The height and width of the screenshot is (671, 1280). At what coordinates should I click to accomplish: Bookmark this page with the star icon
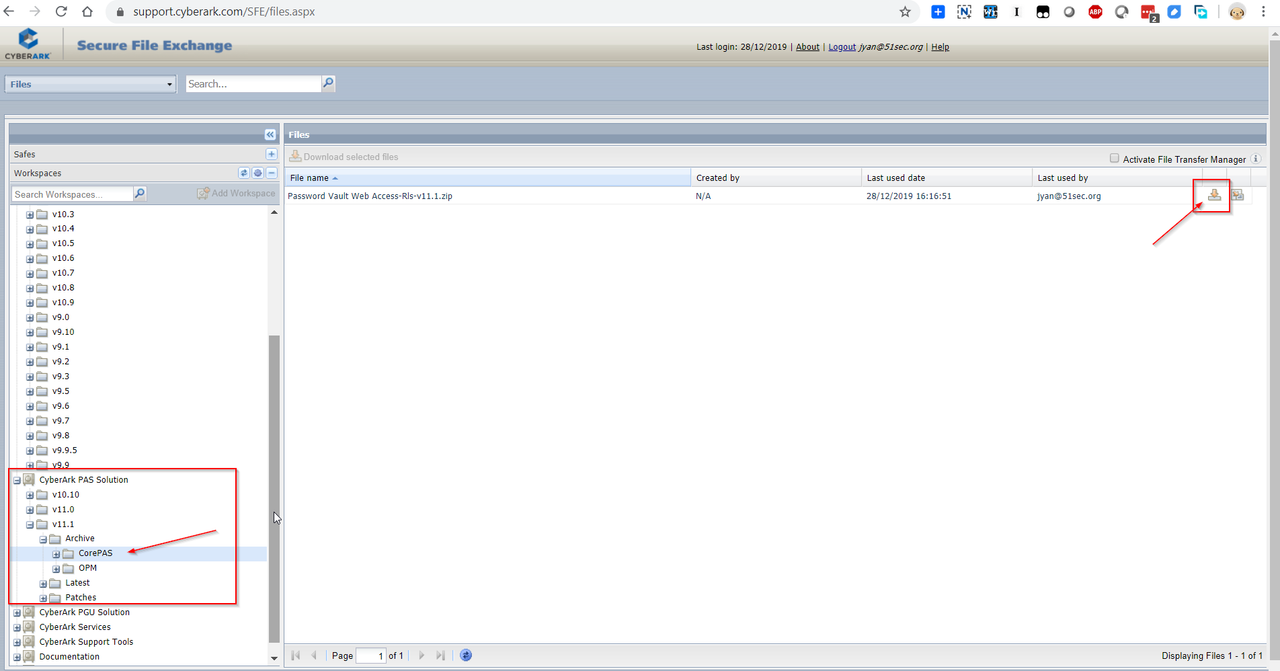tap(905, 12)
